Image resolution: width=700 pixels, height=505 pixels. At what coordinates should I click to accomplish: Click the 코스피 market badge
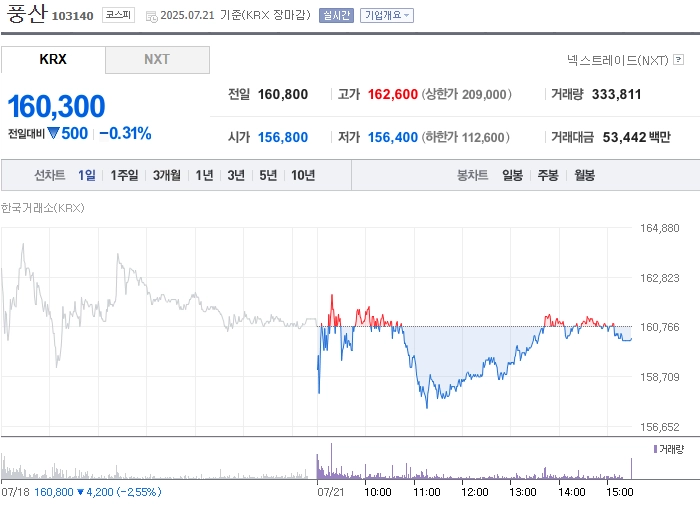tap(118, 15)
